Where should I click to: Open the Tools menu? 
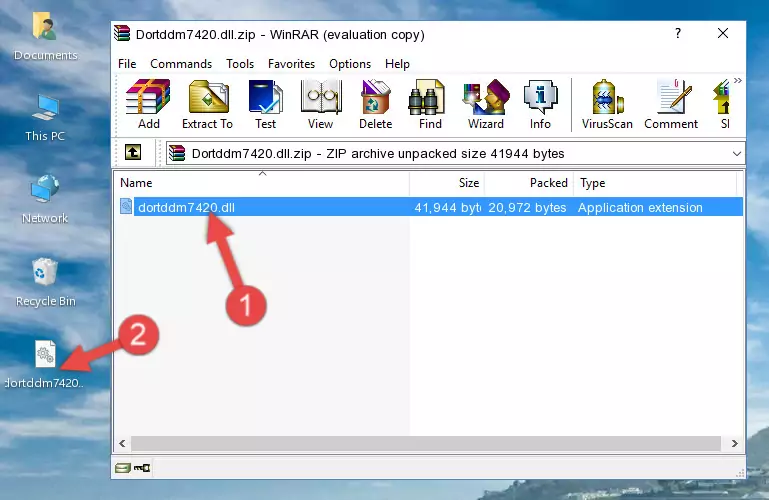pos(240,64)
